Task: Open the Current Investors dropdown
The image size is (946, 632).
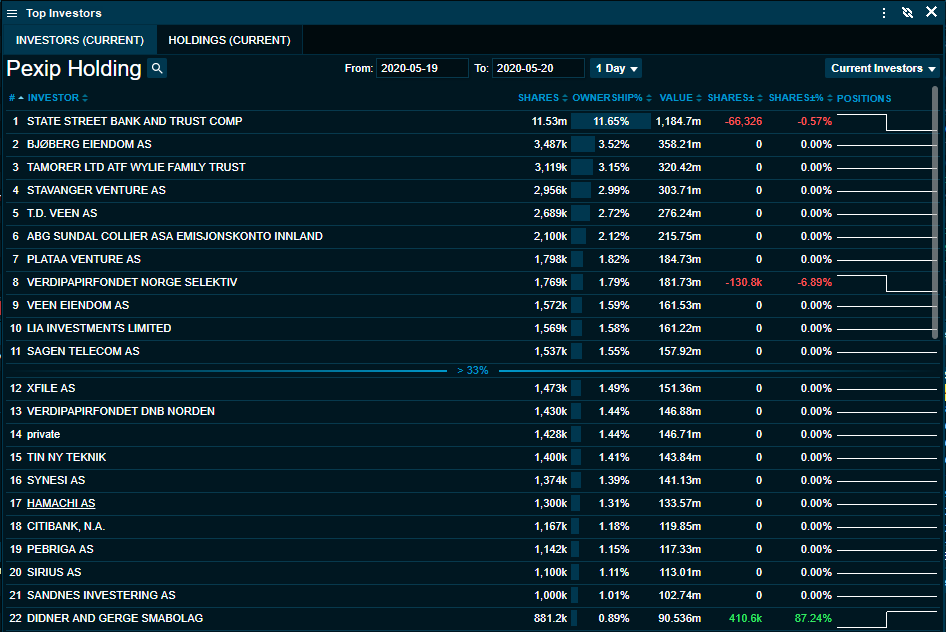Action: (x=882, y=68)
